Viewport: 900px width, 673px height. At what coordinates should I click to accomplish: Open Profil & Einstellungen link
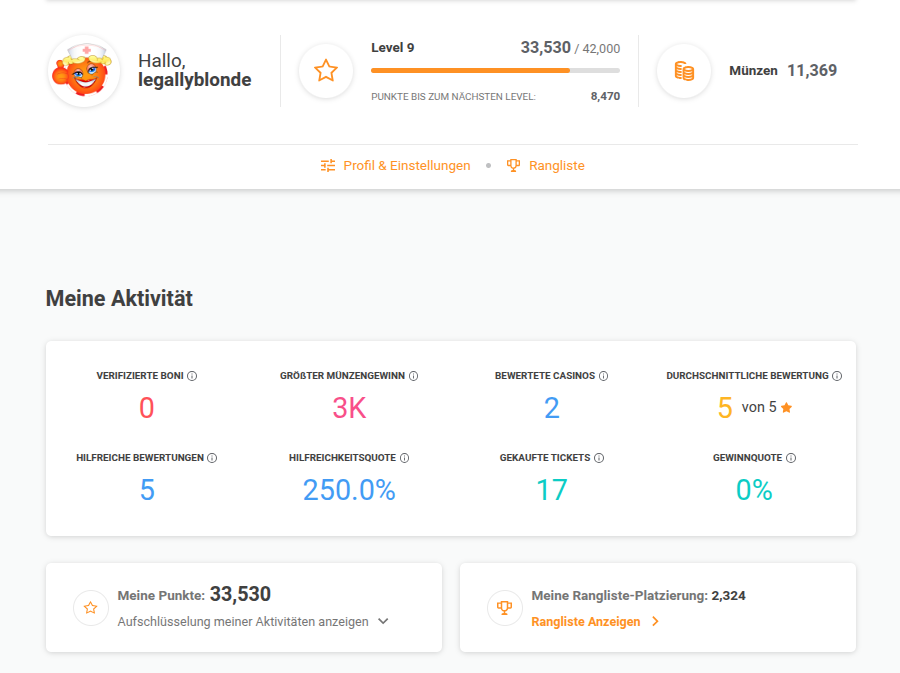[x=406, y=166]
